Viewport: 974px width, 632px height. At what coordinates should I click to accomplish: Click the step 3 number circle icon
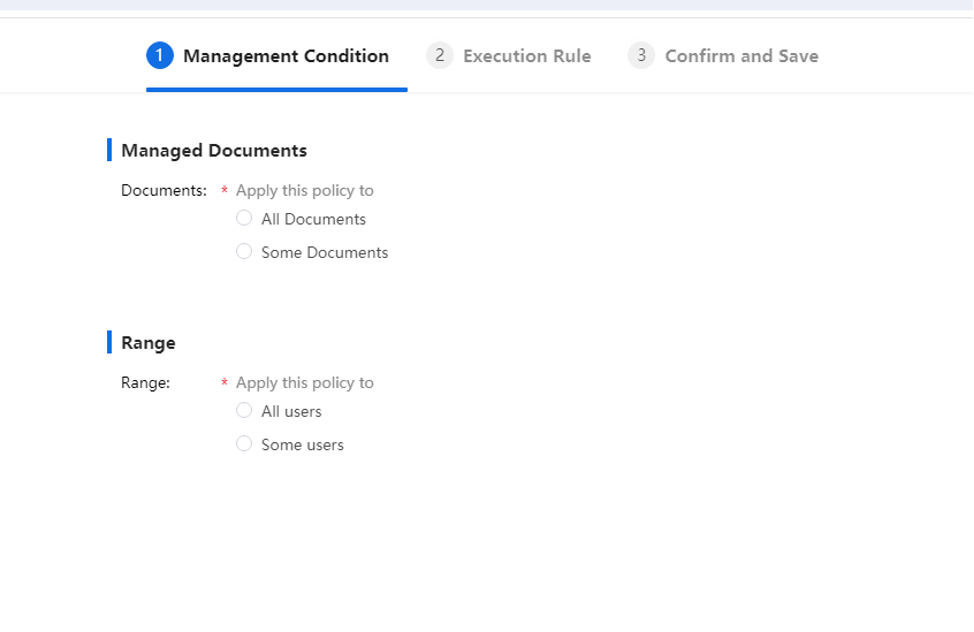[x=641, y=55]
